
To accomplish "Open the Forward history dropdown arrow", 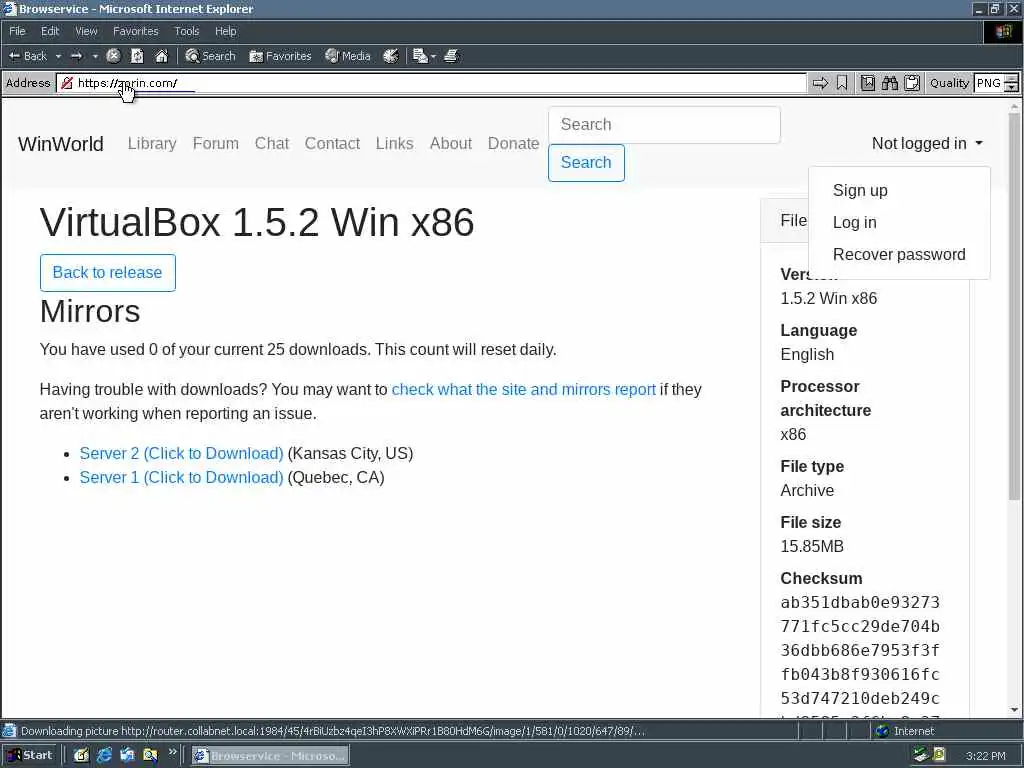I will 95,56.
